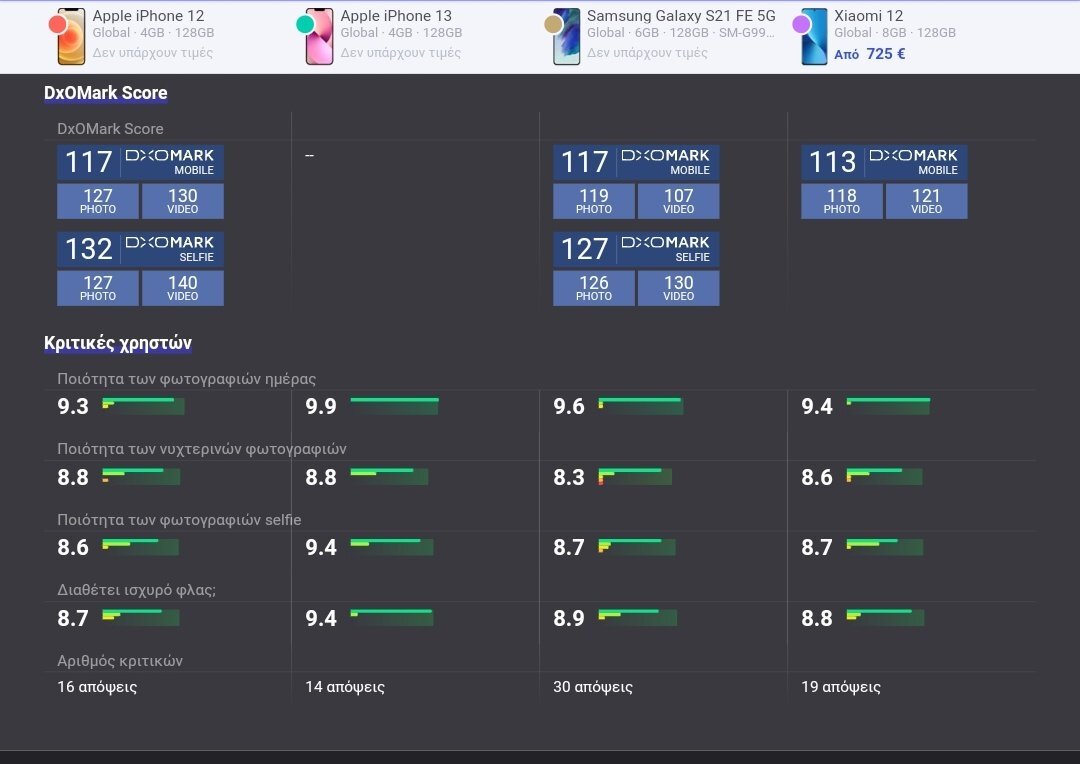The width and height of the screenshot is (1080, 764).
Task: Click iPhone 12 daytime photo rating bar 9.3
Action: tap(143, 406)
